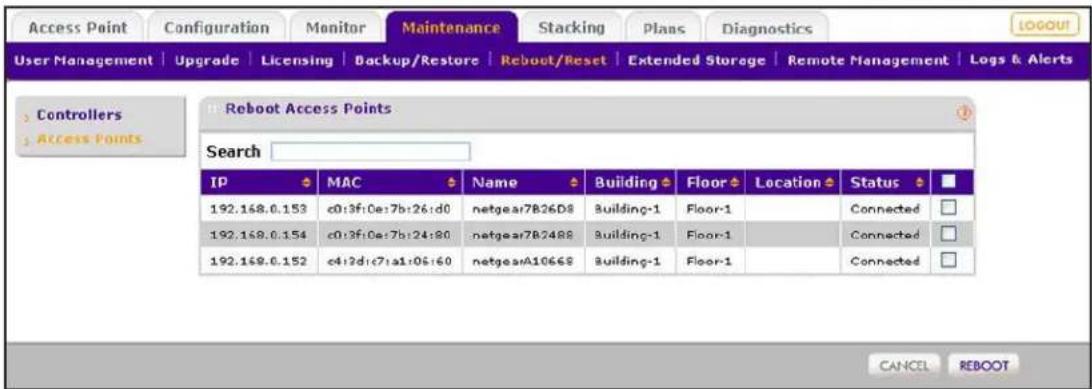Open the Diagnostics tab
The image size is (1092, 389).
(x=767, y=29)
